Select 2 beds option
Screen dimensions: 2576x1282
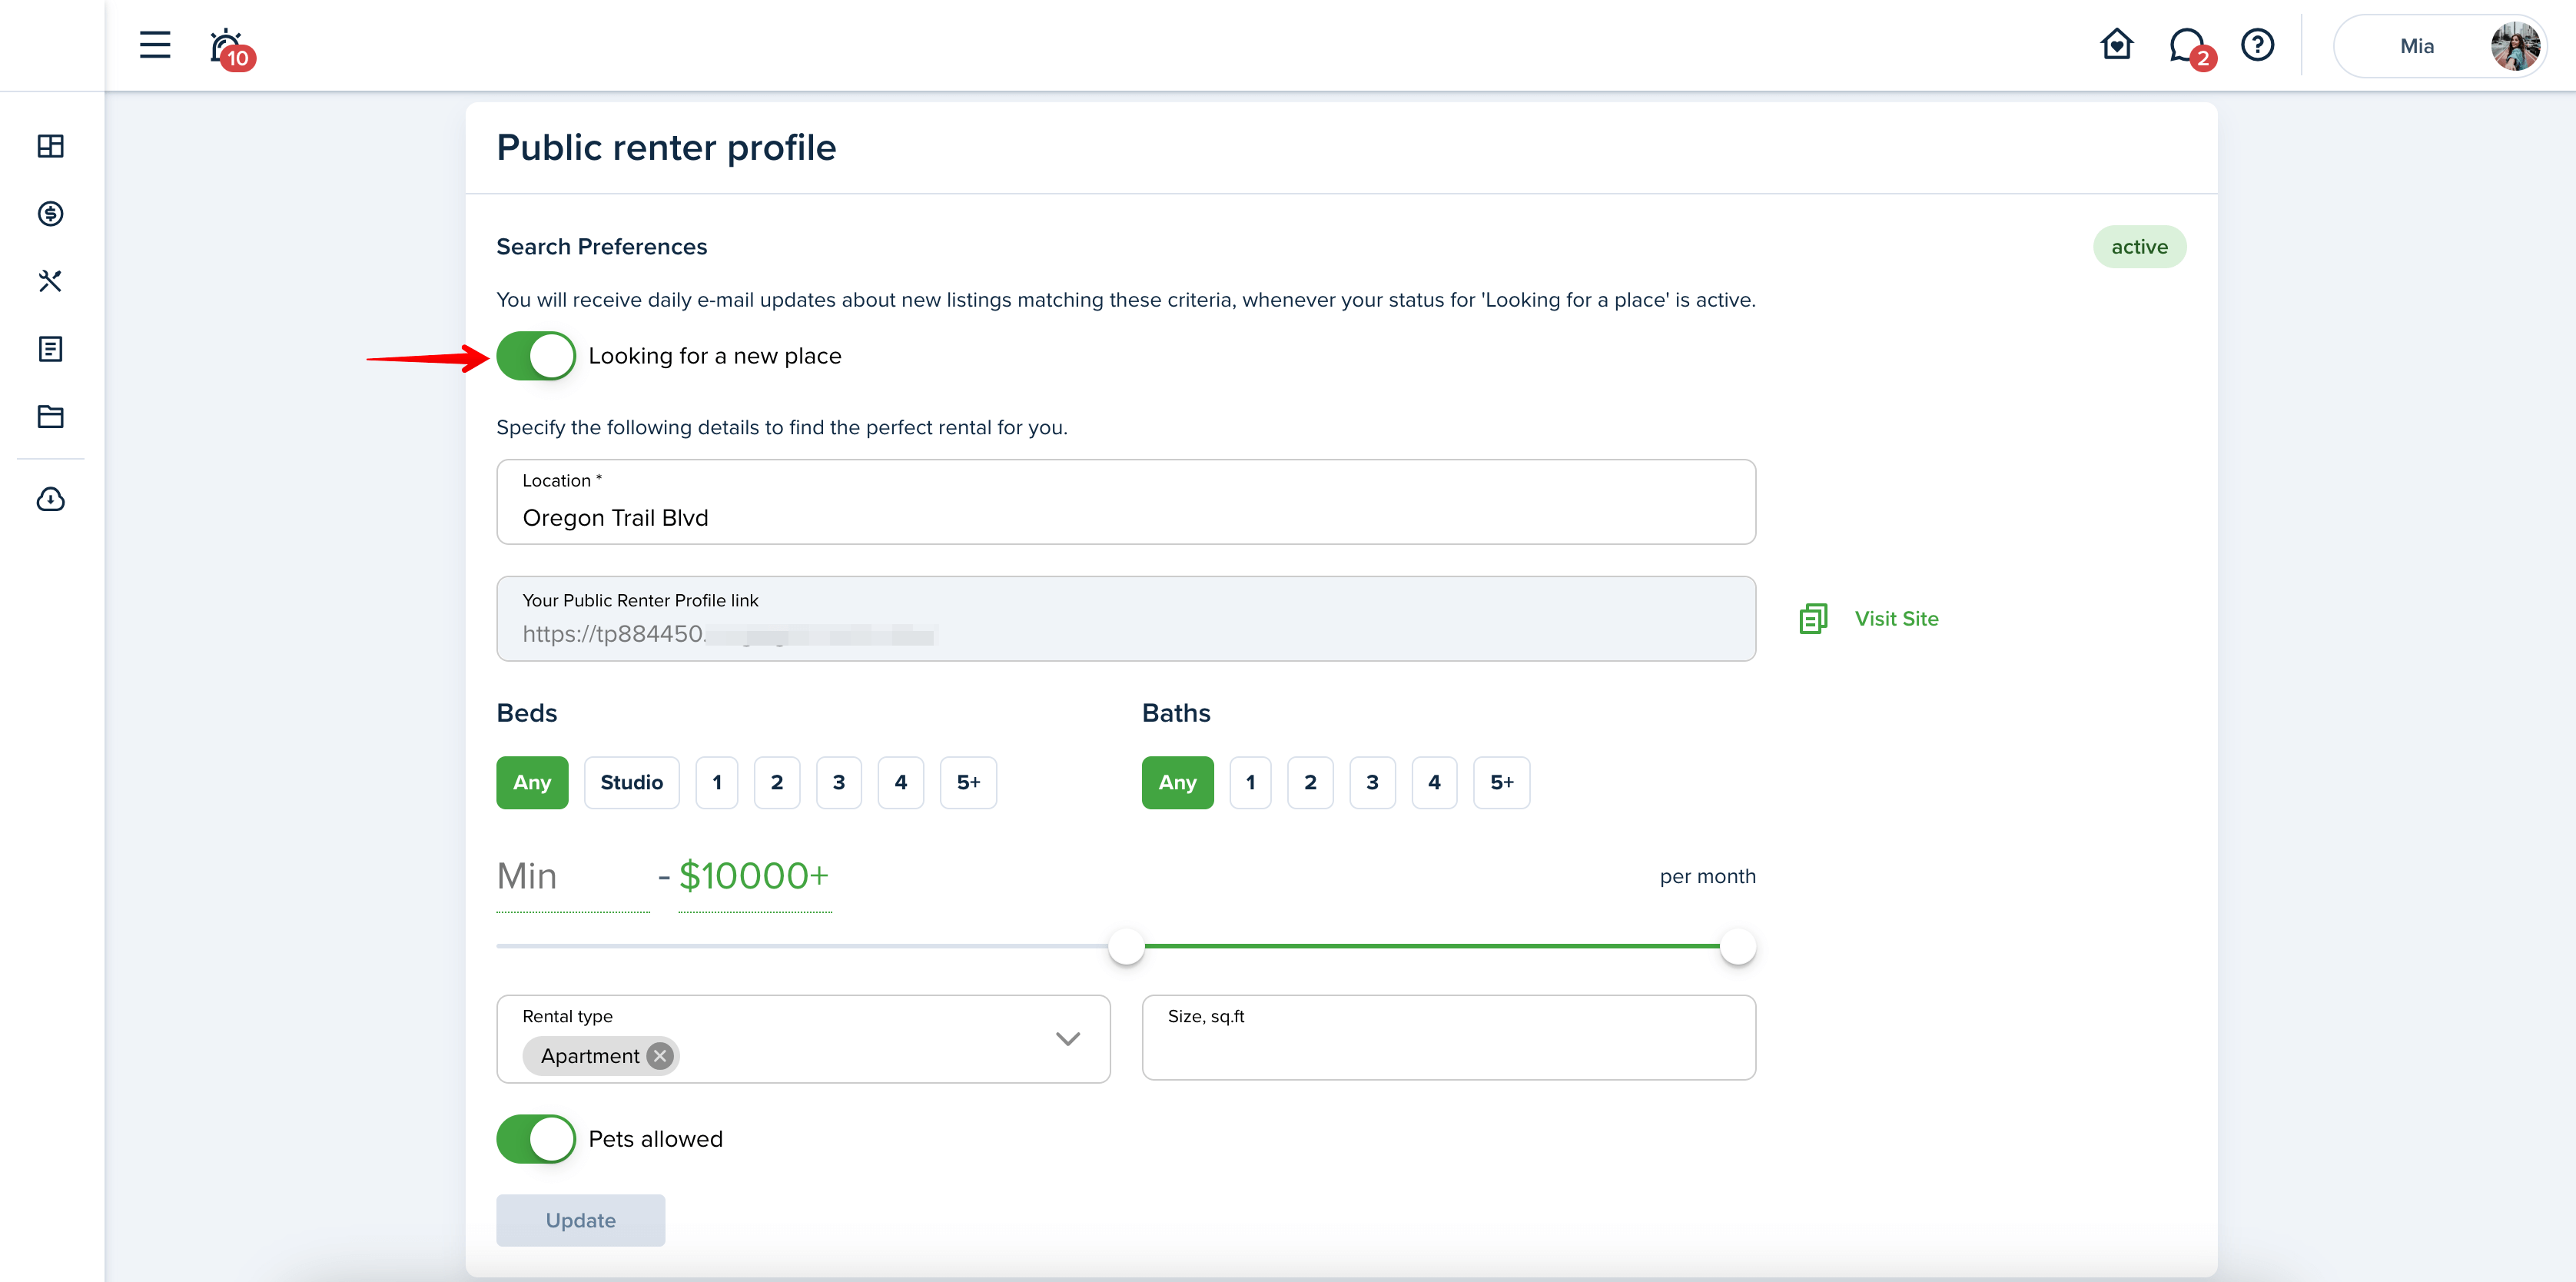777,783
